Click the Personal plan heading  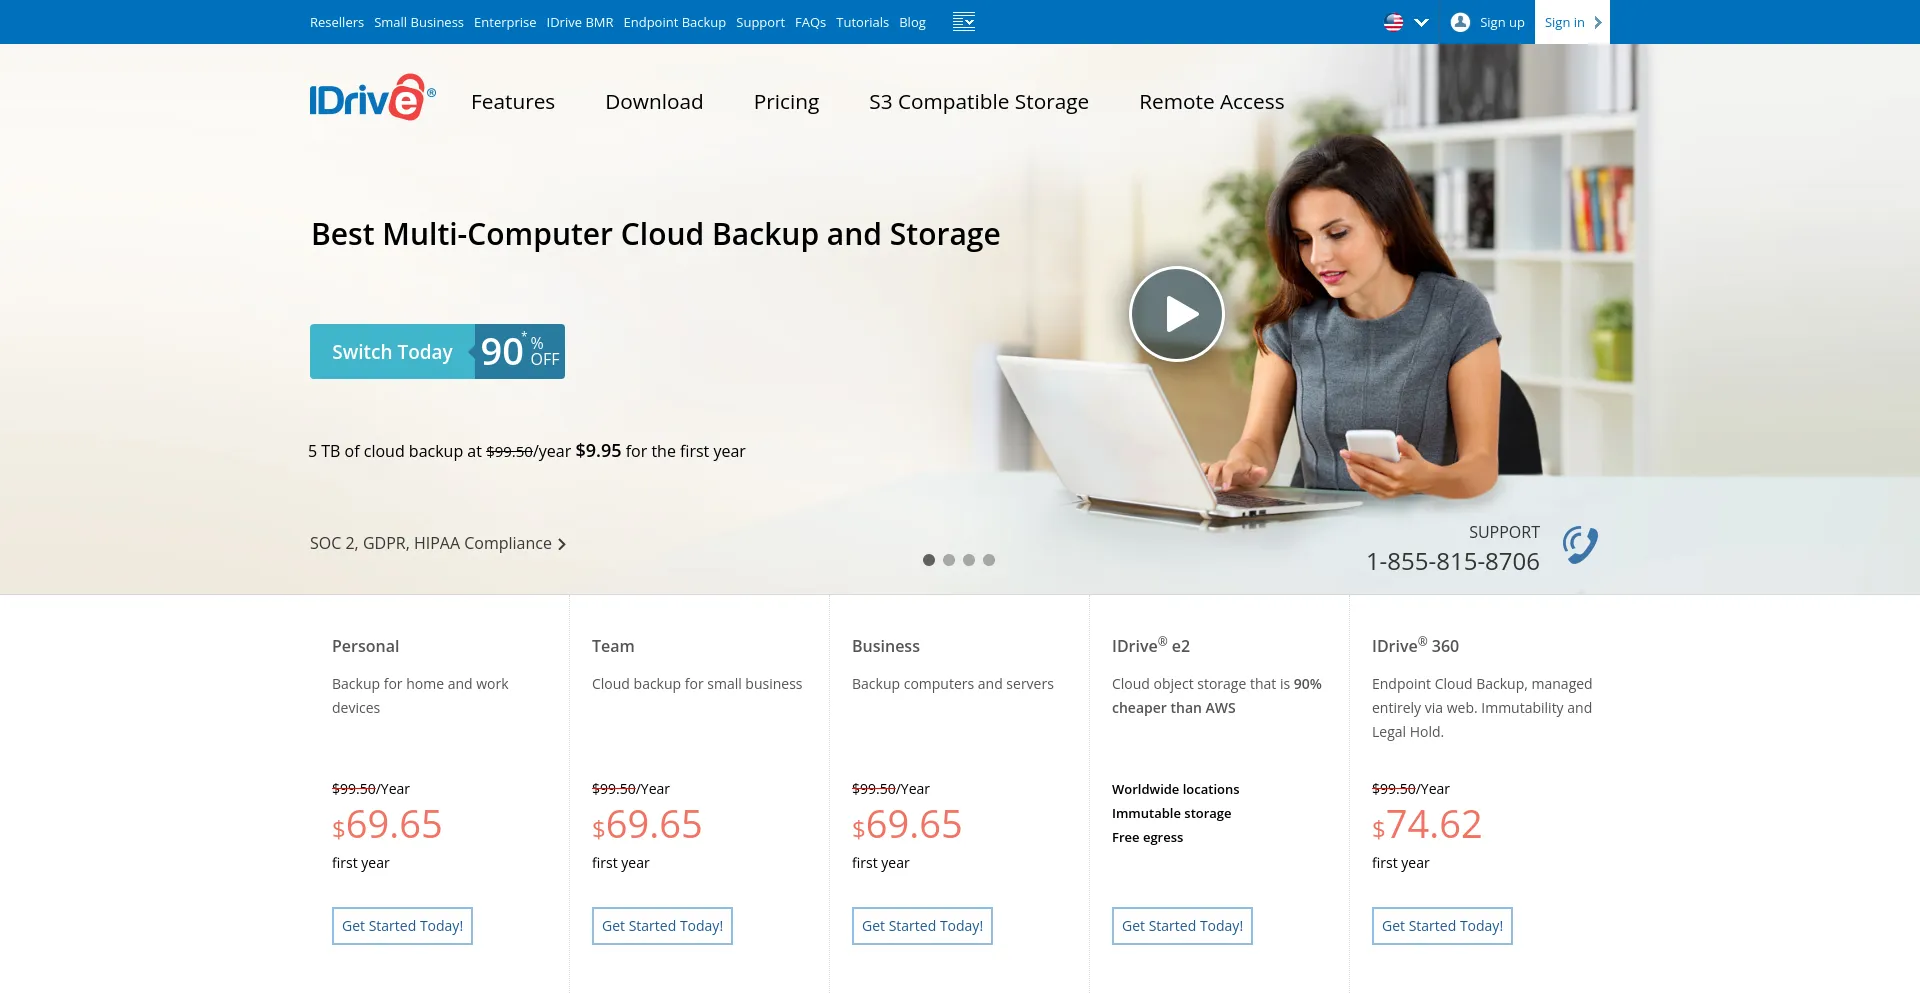[x=365, y=646]
